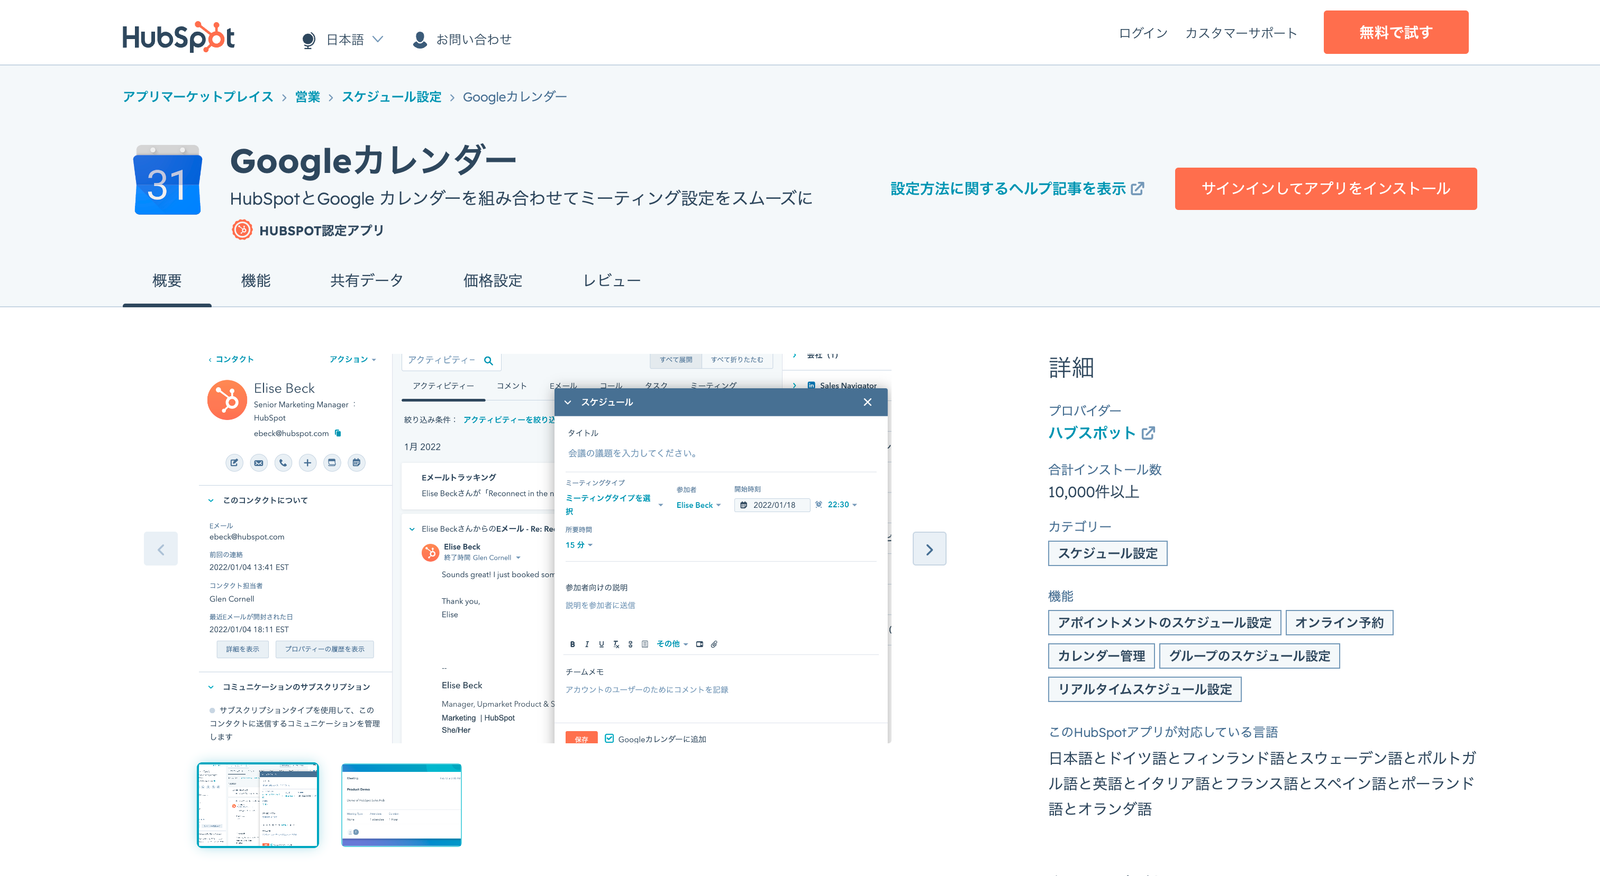The height and width of the screenshot is (876, 1600).
Task: Click サインインしてアプリをインストール button
Action: (1326, 189)
